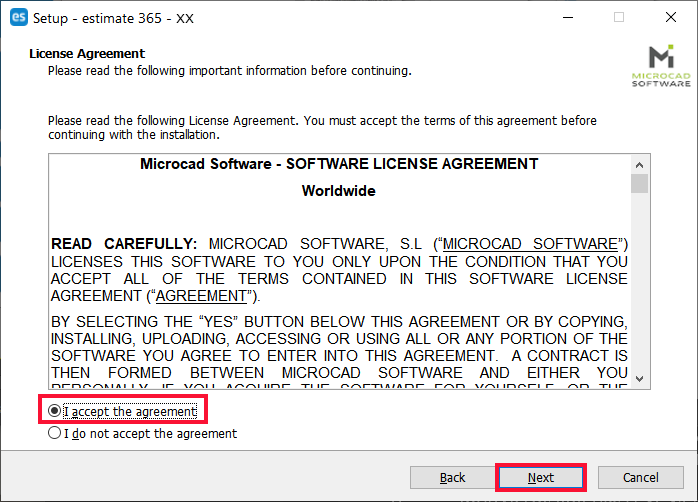Click the estimate 365 'es' title icon

tap(19, 18)
